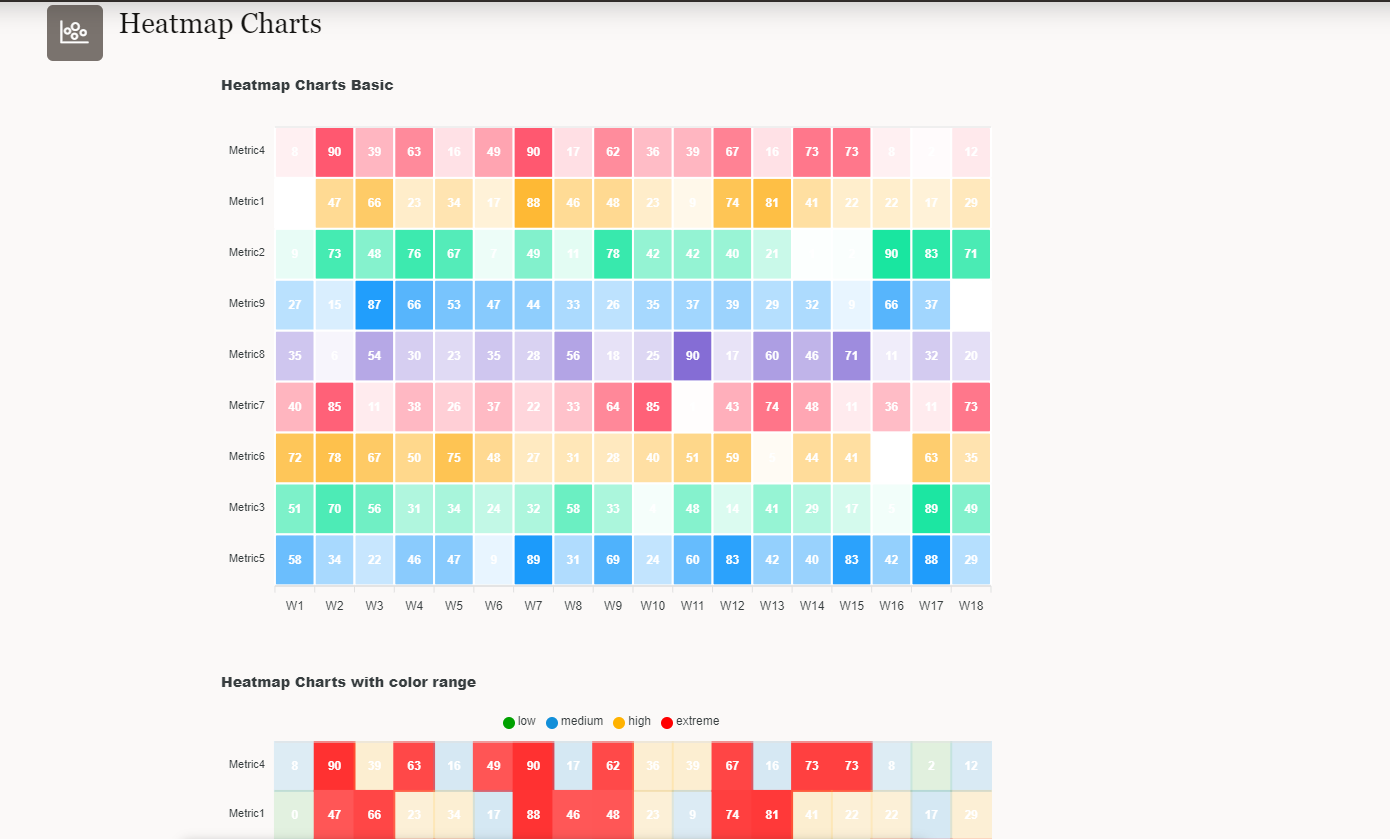Toggle the 'extreme' legend item
1390x839 pixels.
(700, 721)
